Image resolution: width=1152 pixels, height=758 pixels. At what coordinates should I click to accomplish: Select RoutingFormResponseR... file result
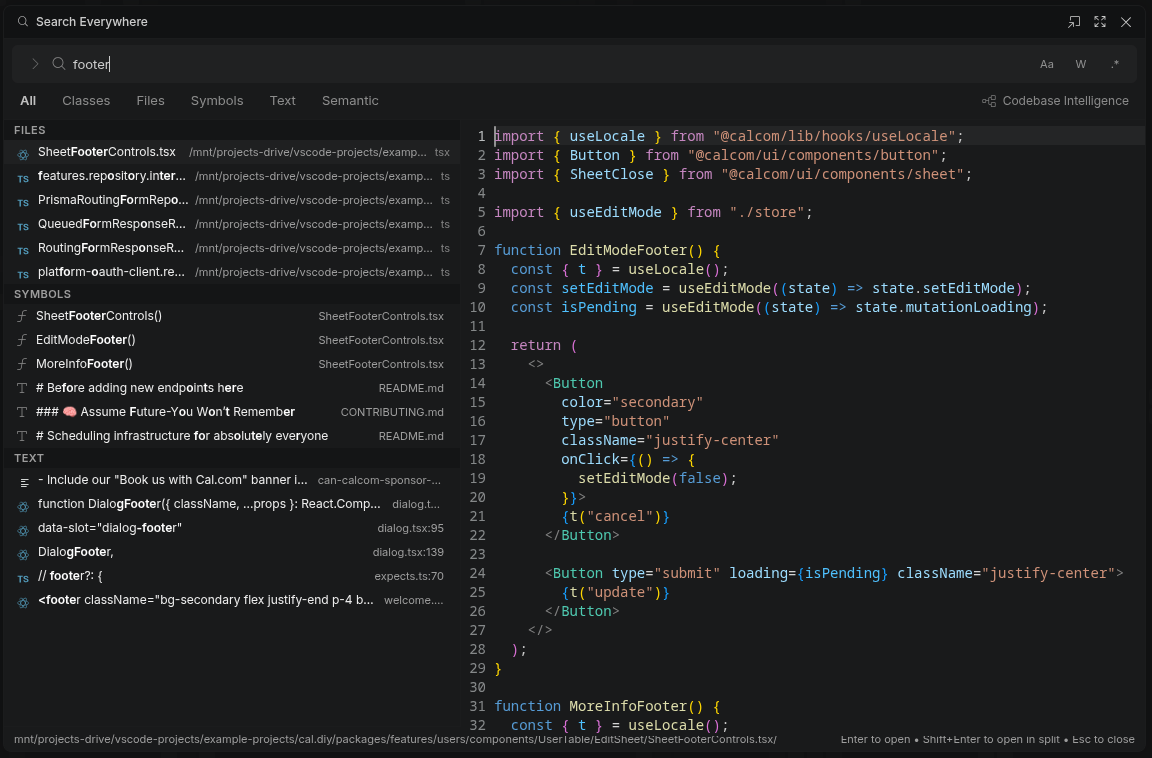pos(232,248)
